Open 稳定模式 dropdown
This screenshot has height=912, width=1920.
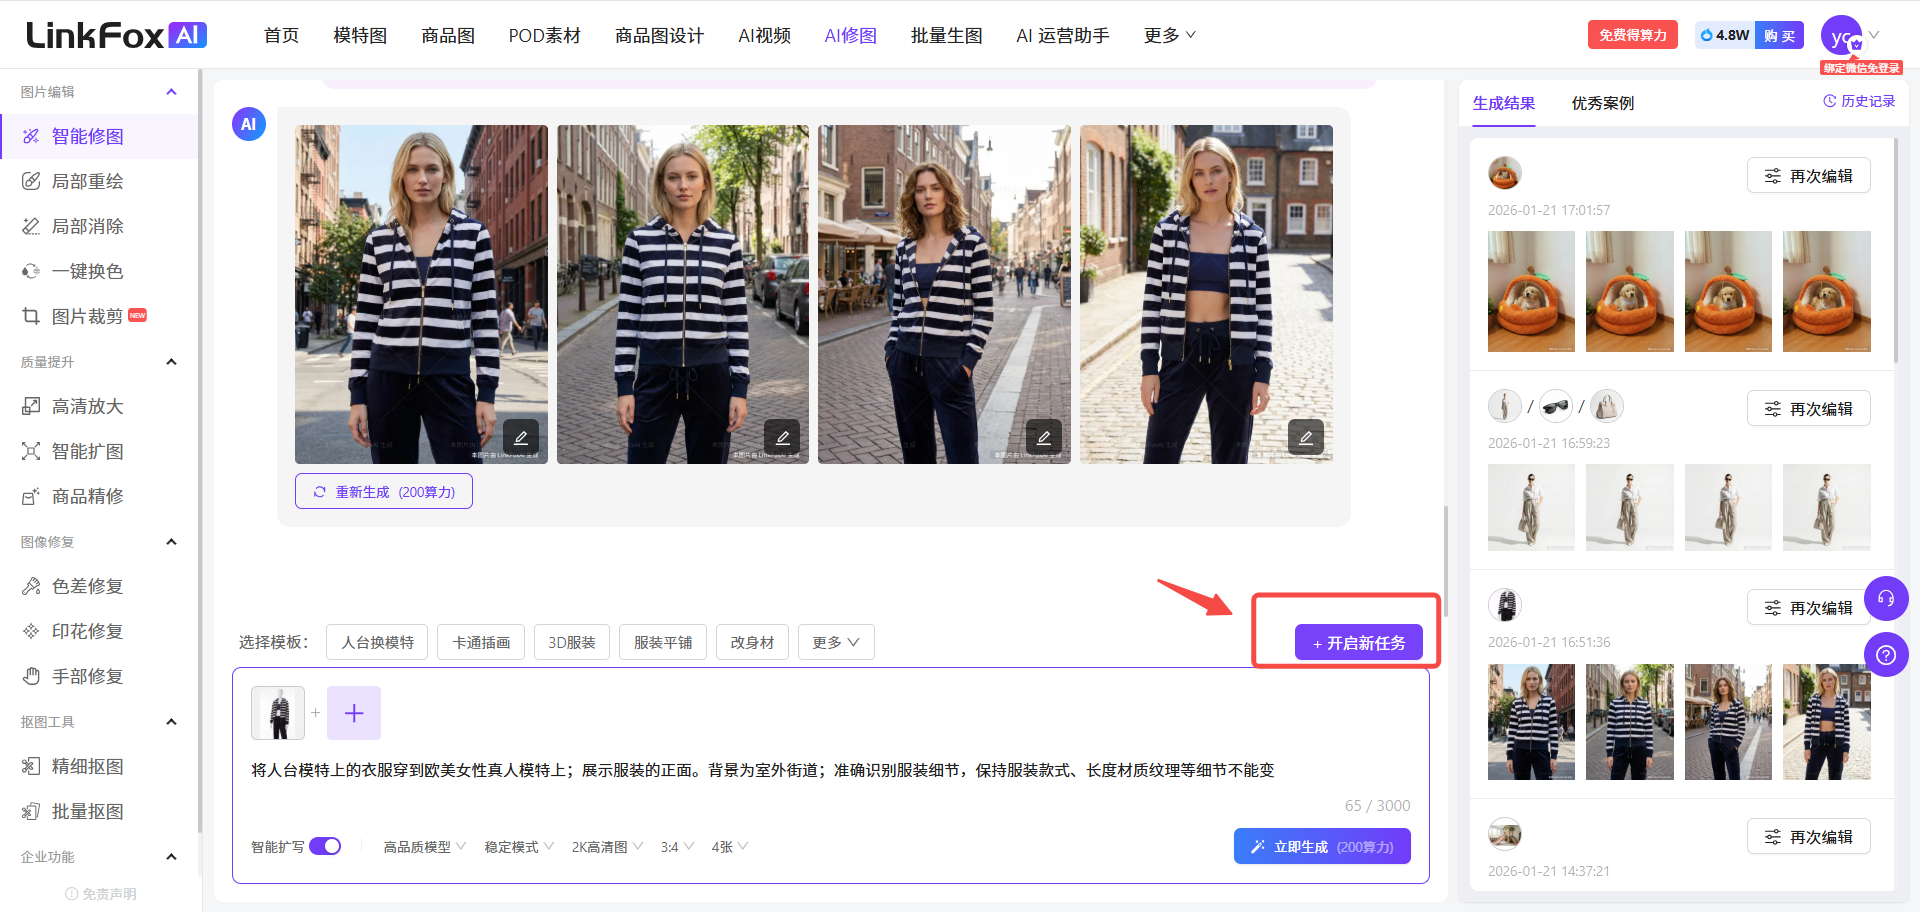click(519, 847)
